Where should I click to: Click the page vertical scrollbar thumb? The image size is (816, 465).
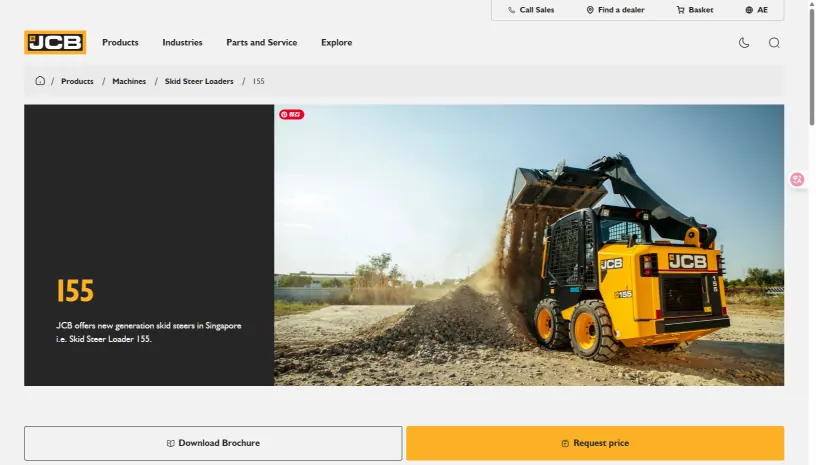(812, 65)
